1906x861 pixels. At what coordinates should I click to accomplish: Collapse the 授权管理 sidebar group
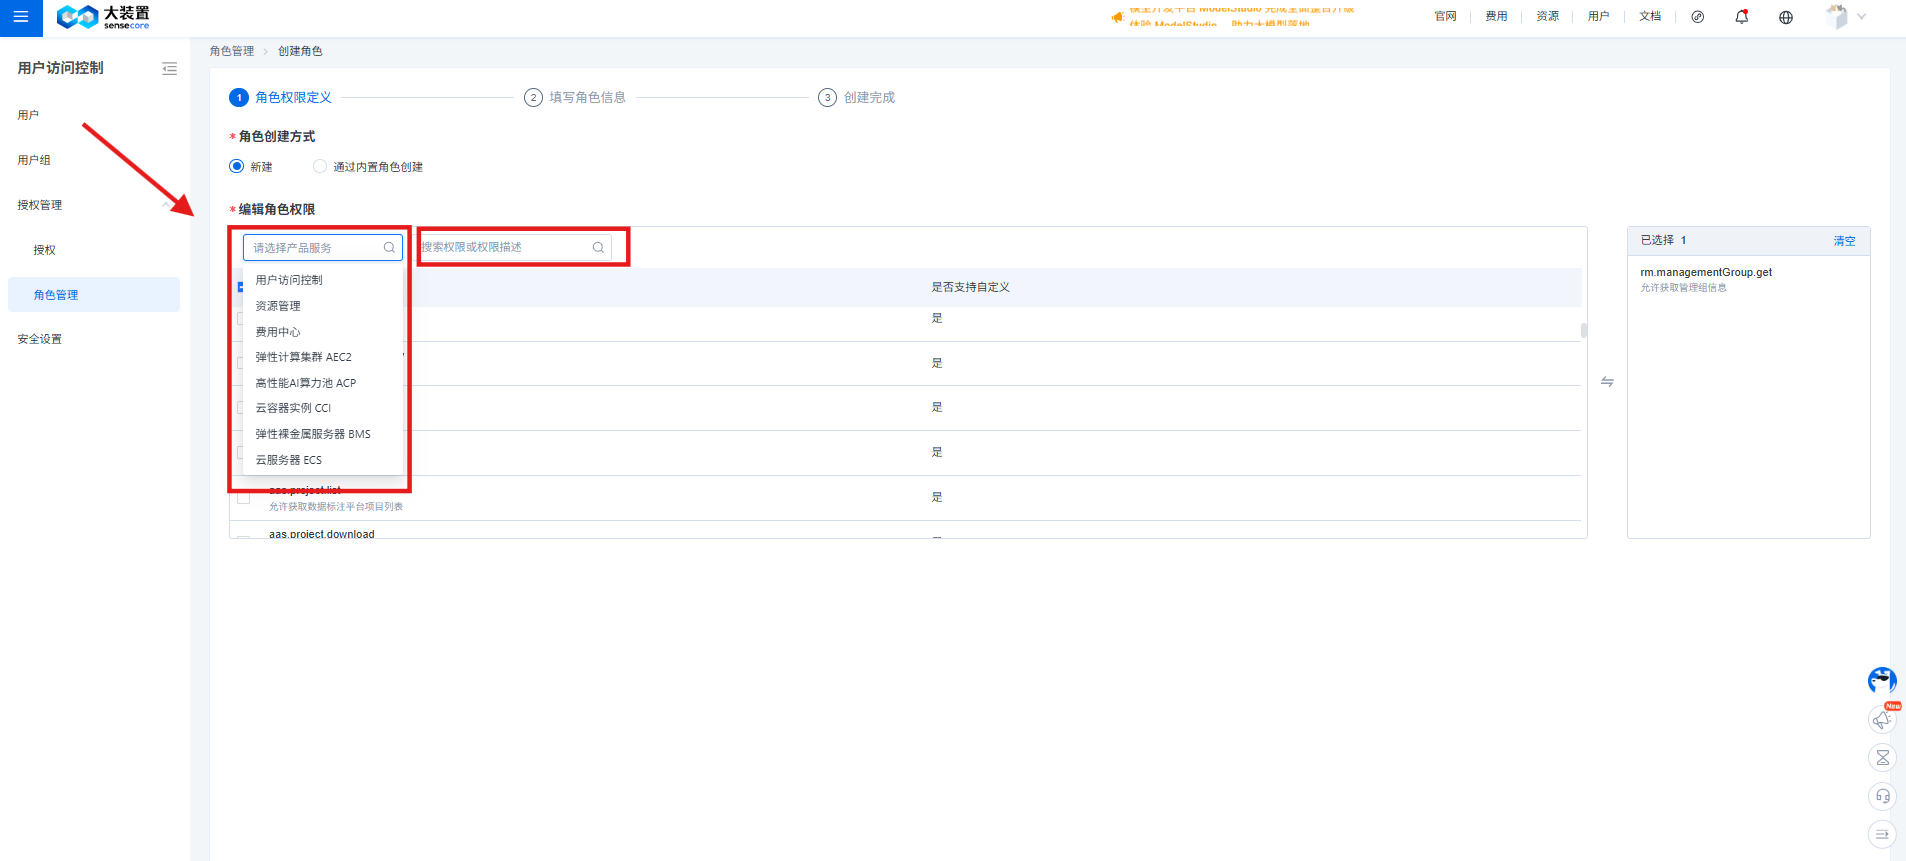166,205
